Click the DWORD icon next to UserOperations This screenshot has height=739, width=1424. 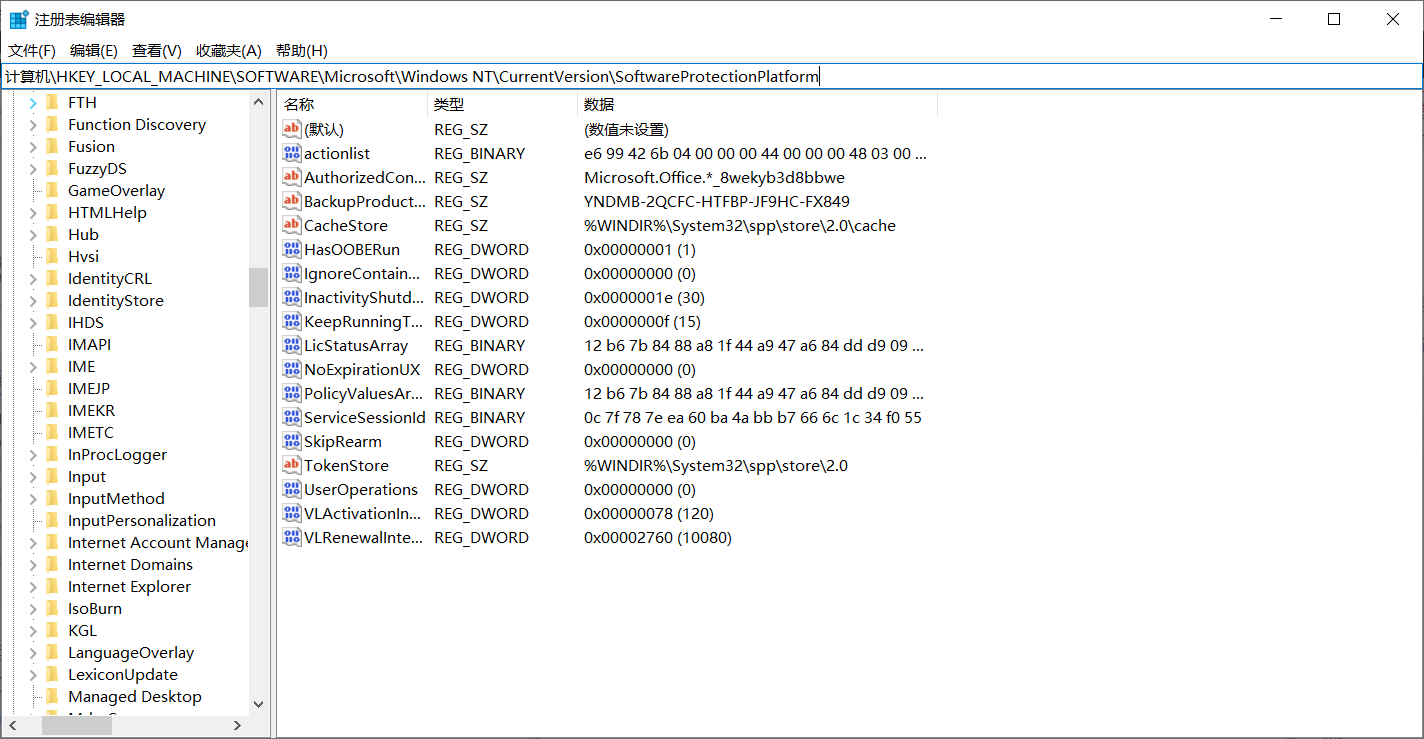291,489
